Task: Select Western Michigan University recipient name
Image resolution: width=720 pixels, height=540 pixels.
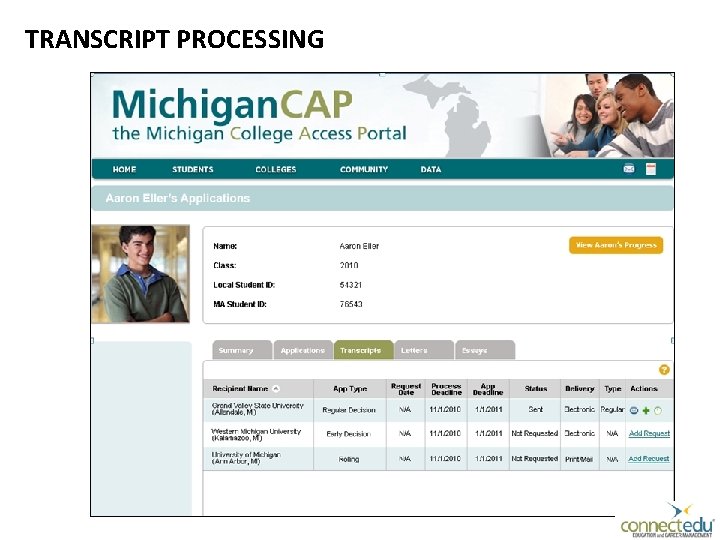Action: (x=256, y=434)
